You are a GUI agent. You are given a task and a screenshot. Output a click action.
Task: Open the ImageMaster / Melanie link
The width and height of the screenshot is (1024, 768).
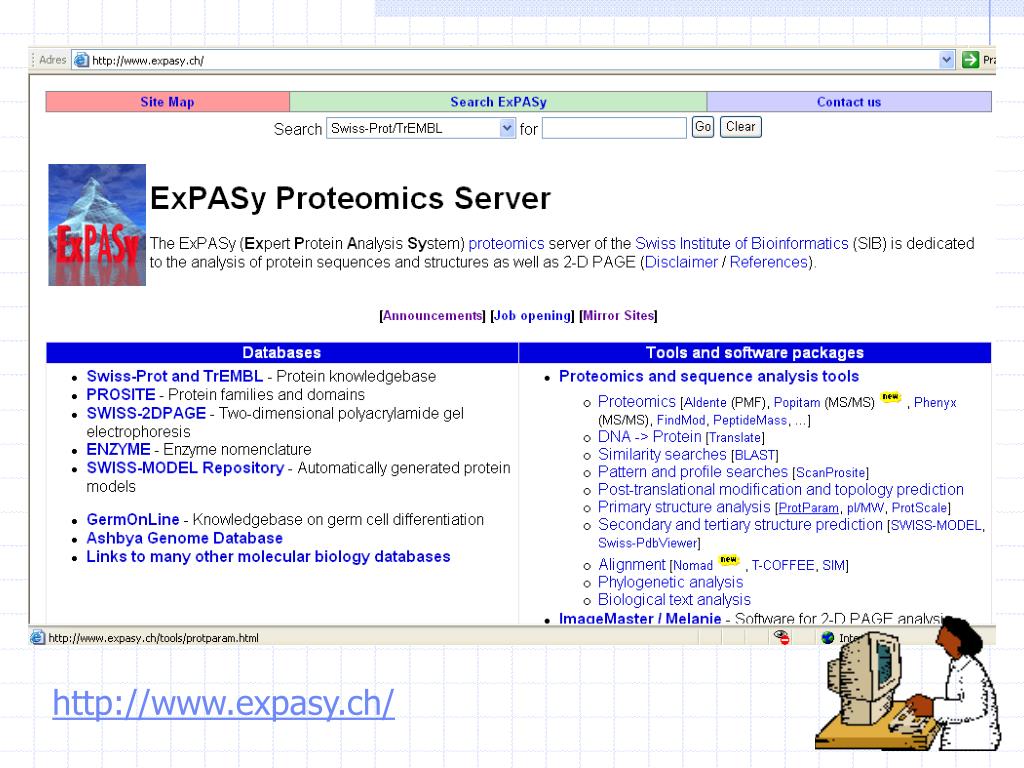point(640,618)
